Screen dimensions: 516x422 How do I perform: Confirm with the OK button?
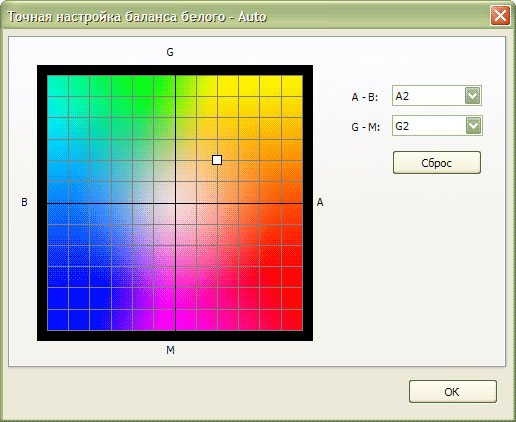click(x=453, y=392)
